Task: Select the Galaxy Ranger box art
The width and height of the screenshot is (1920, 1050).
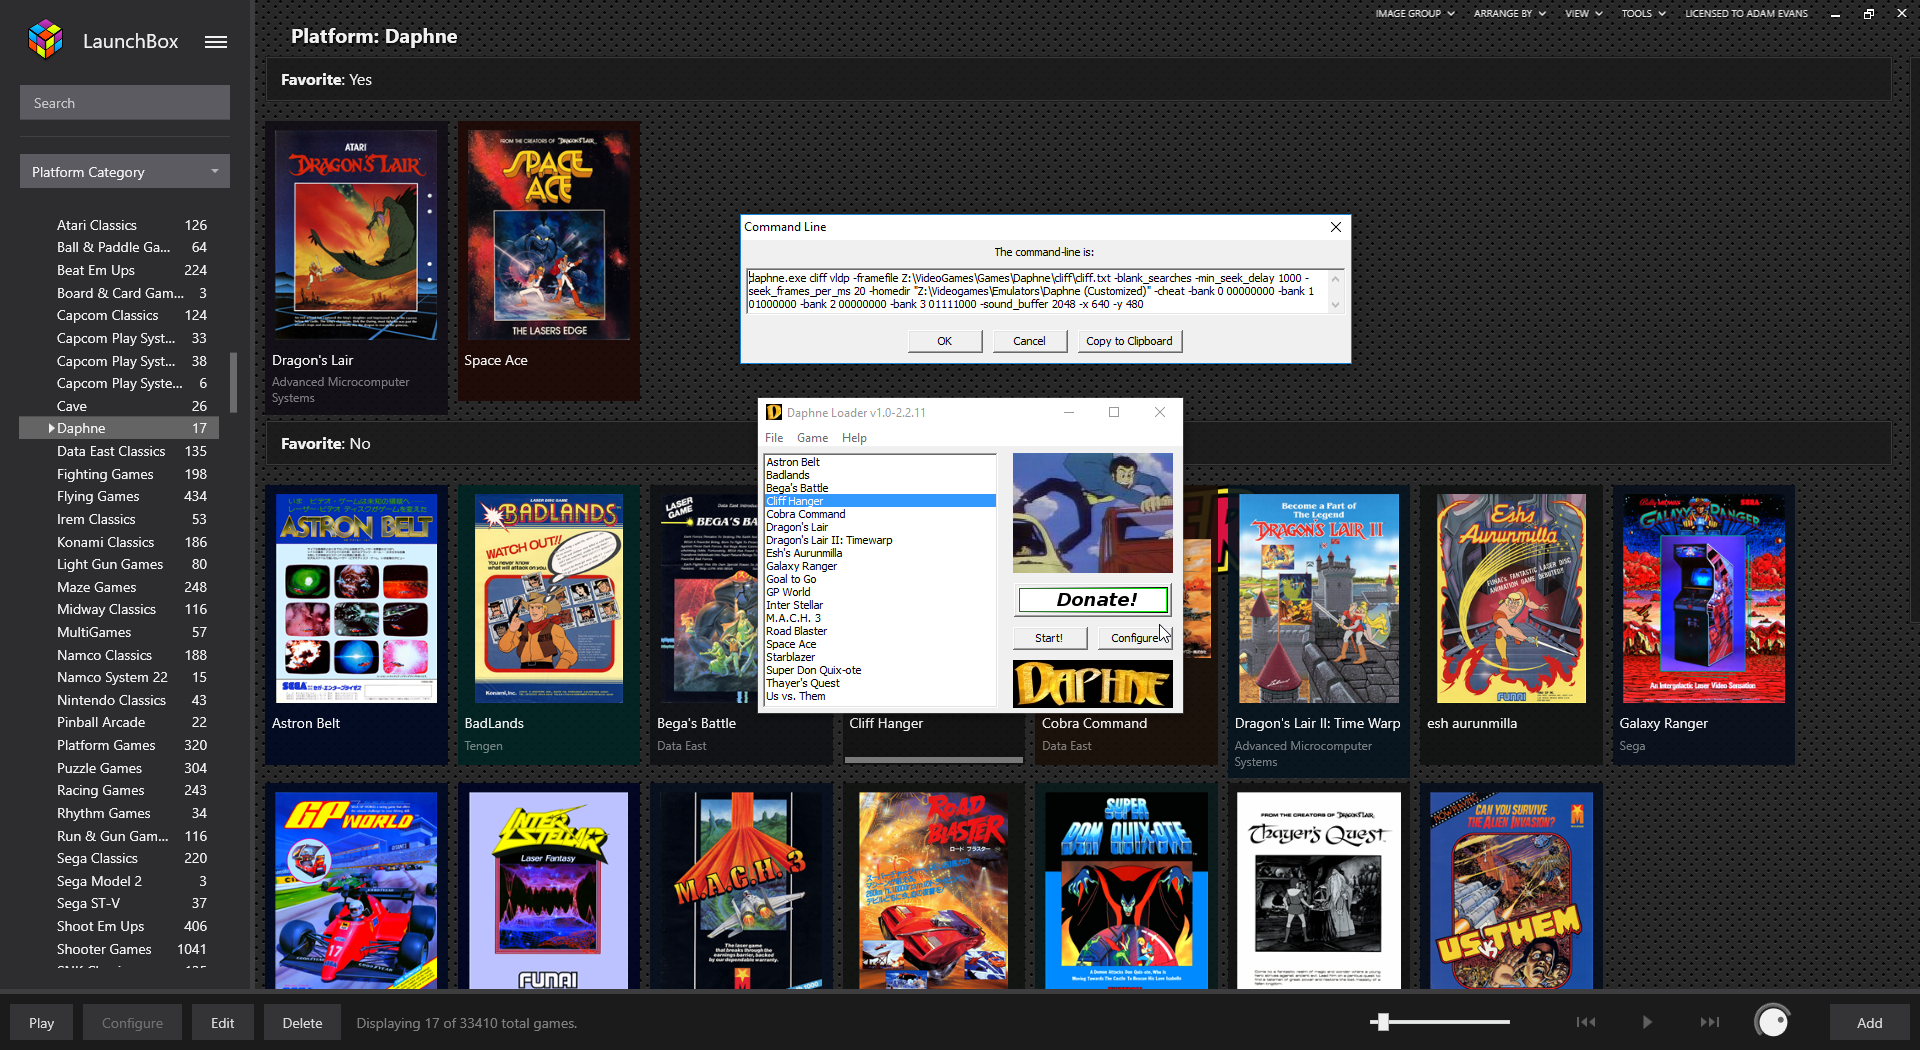Action: tap(1704, 598)
